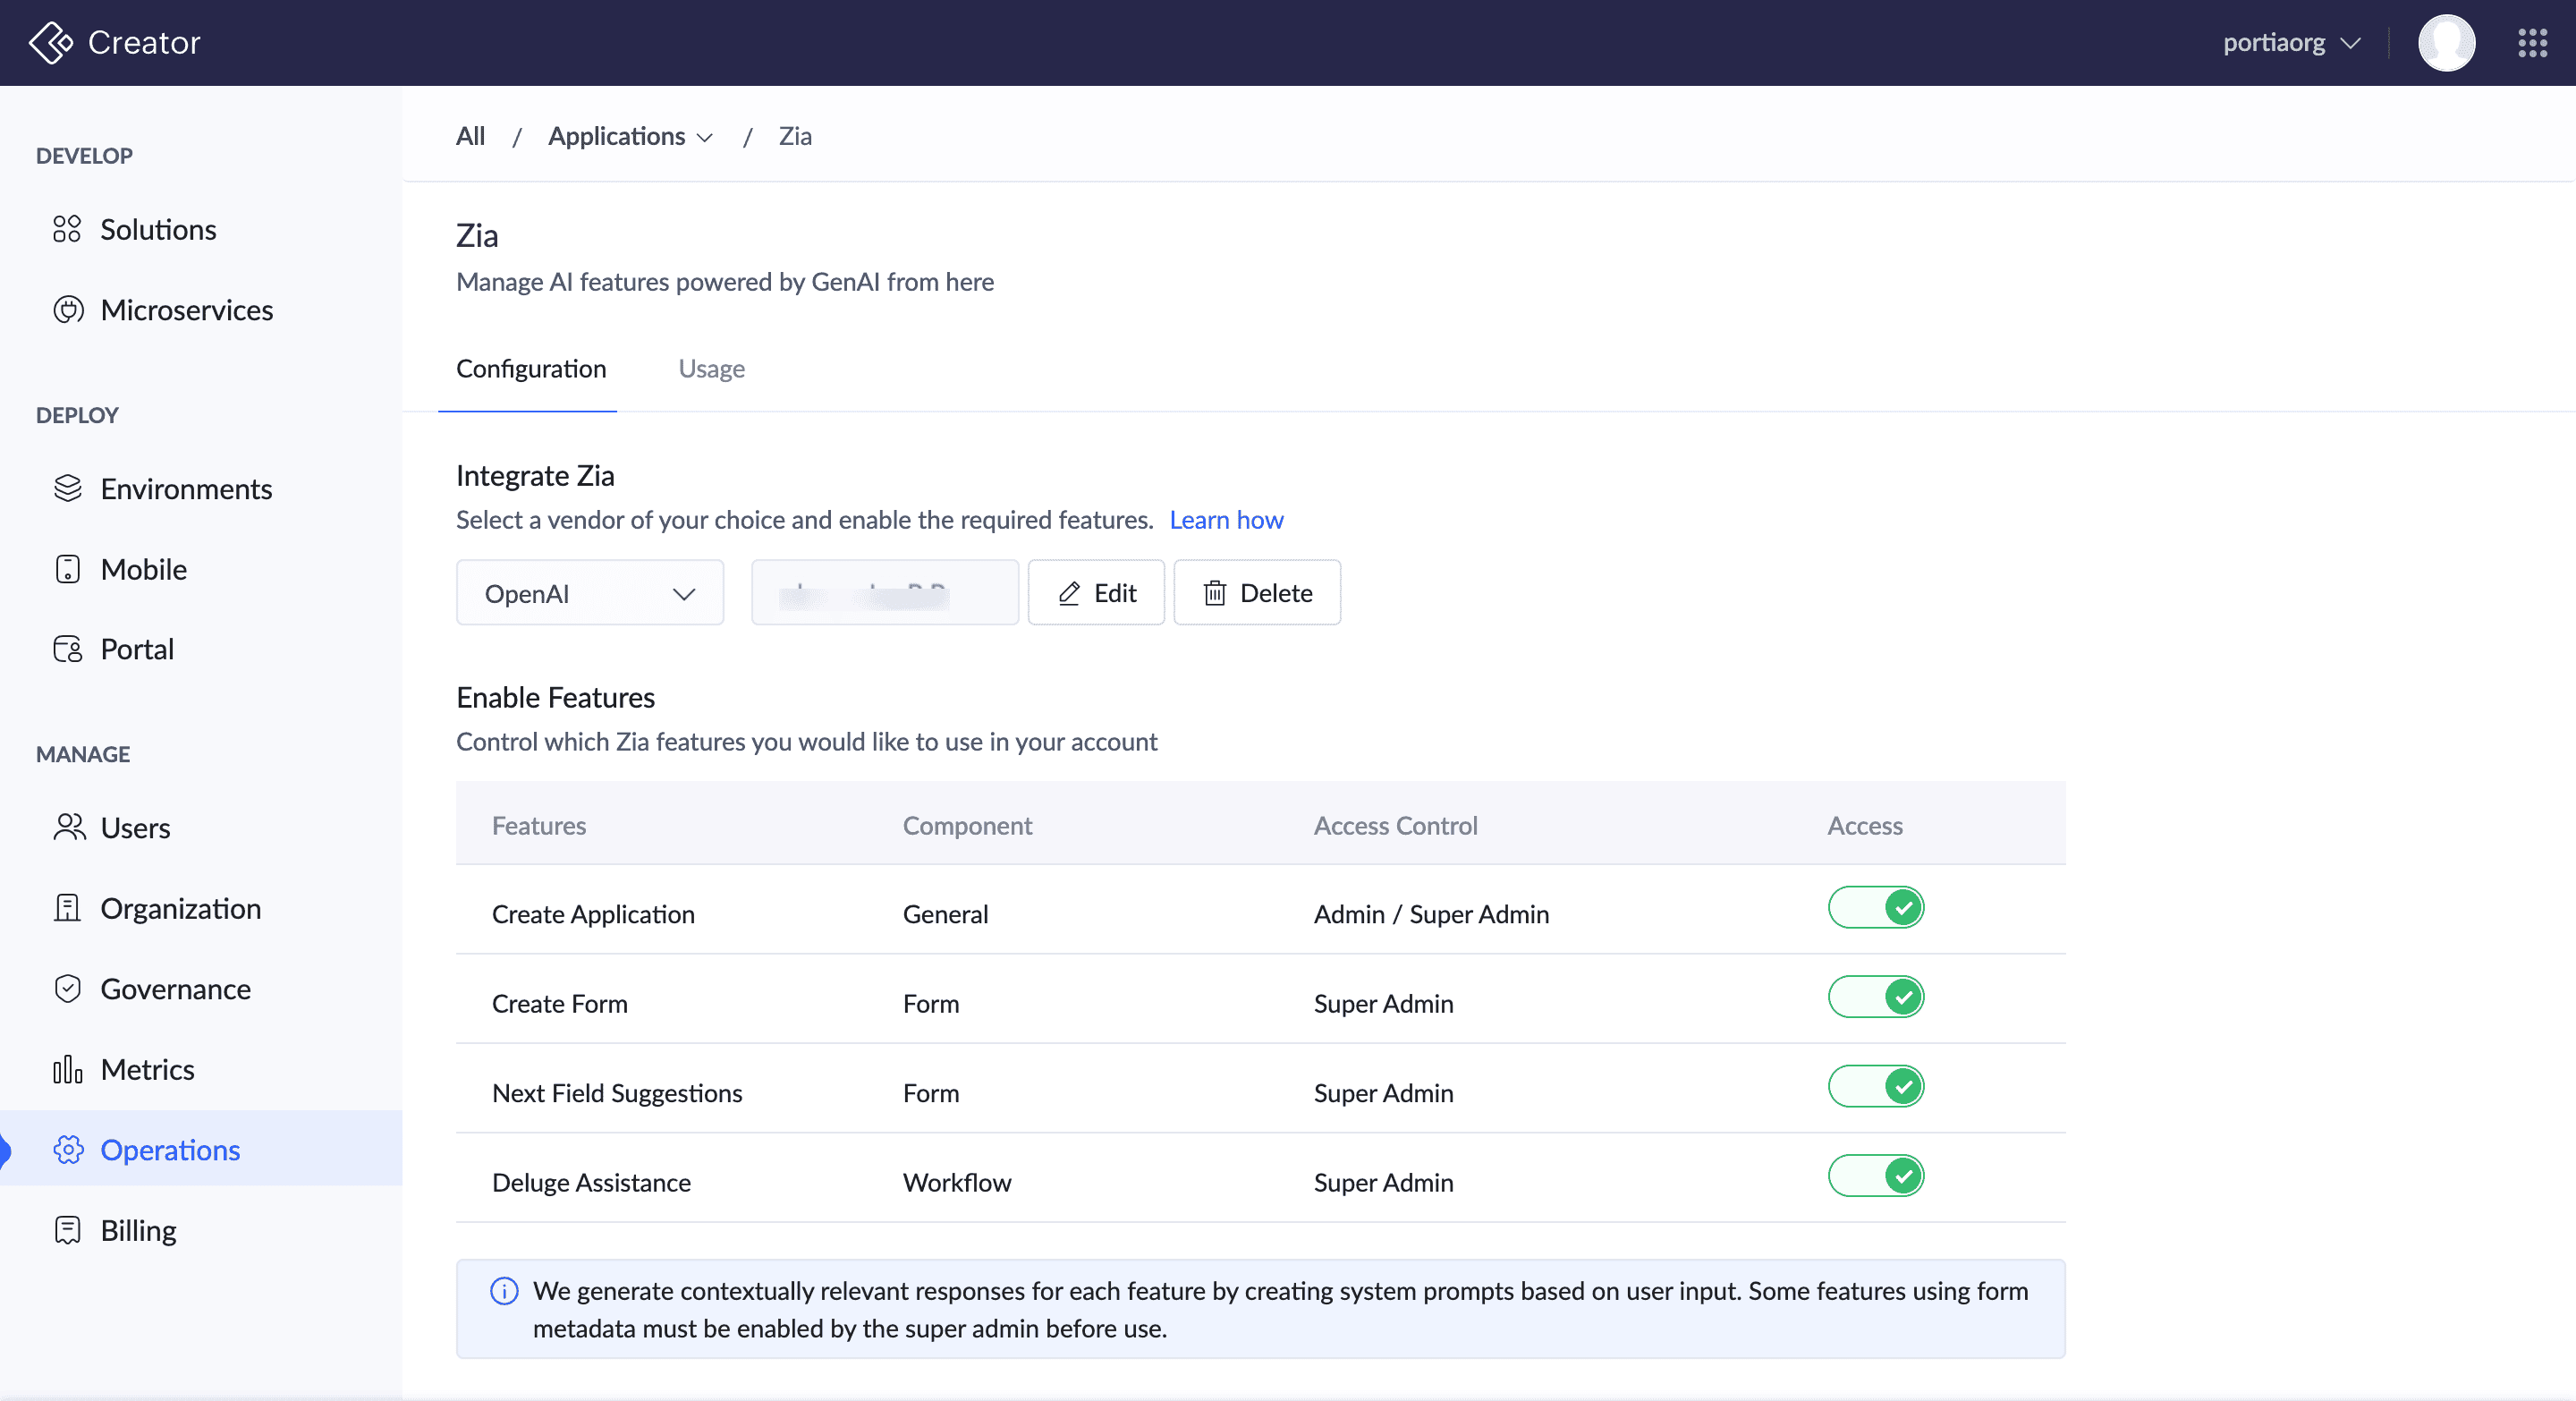Click the Metrics bar chart icon

(x=67, y=1069)
